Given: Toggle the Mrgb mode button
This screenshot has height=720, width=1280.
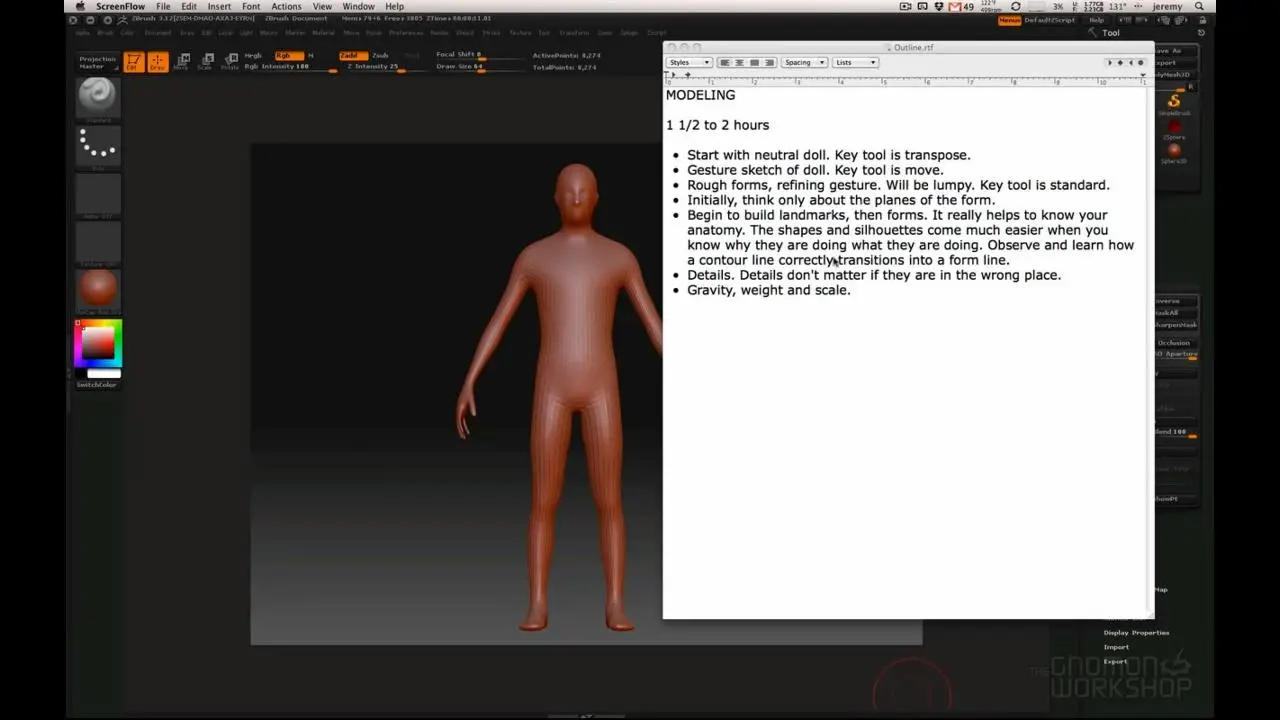Looking at the screenshot, I should (254, 56).
